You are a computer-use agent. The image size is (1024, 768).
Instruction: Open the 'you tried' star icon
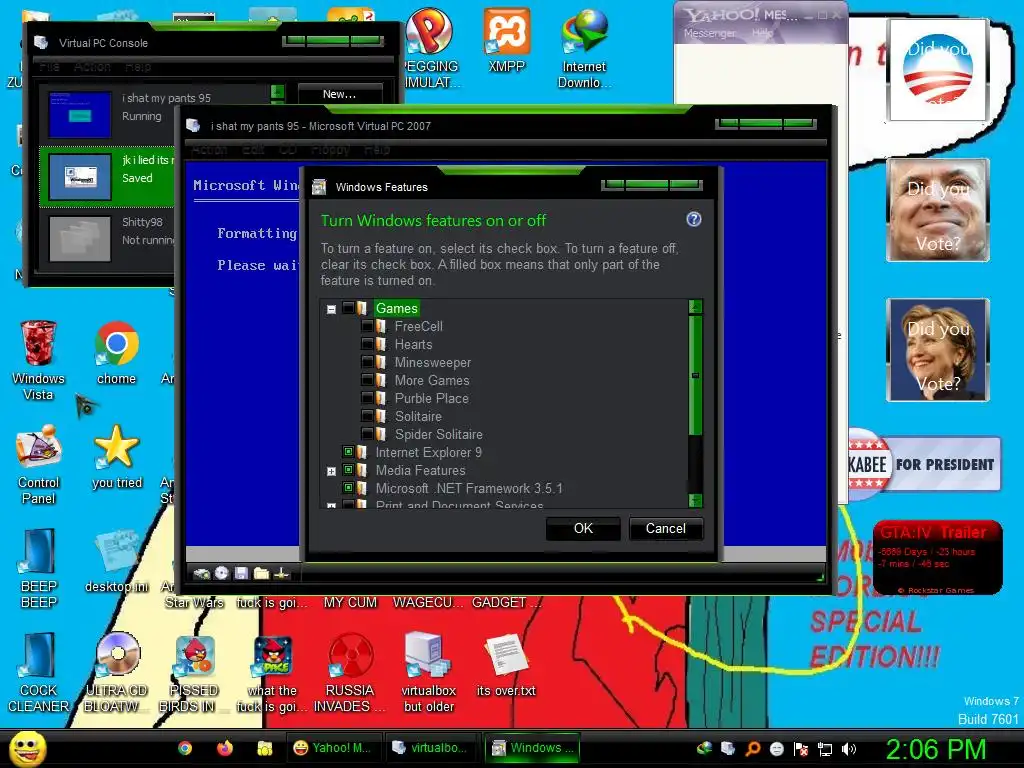click(x=116, y=457)
